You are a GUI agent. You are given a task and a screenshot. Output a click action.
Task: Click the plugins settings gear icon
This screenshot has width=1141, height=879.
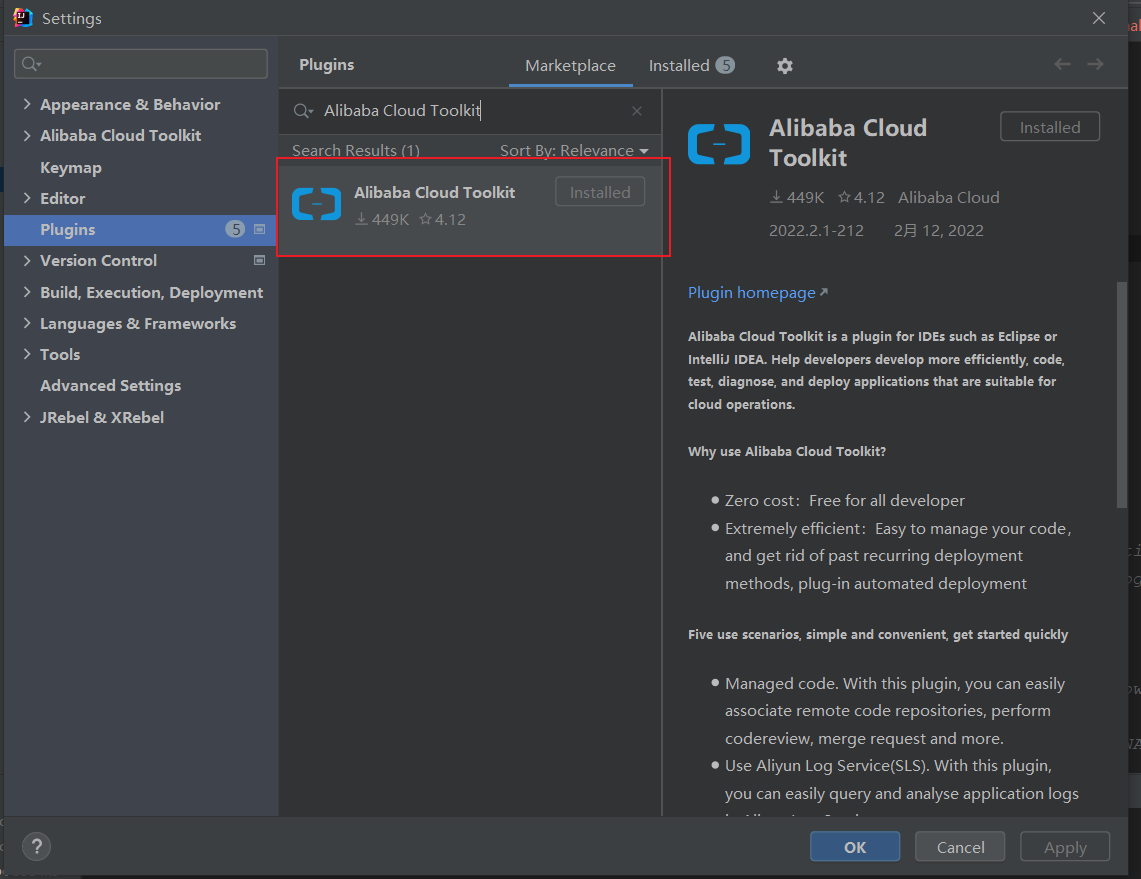coord(784,66)
